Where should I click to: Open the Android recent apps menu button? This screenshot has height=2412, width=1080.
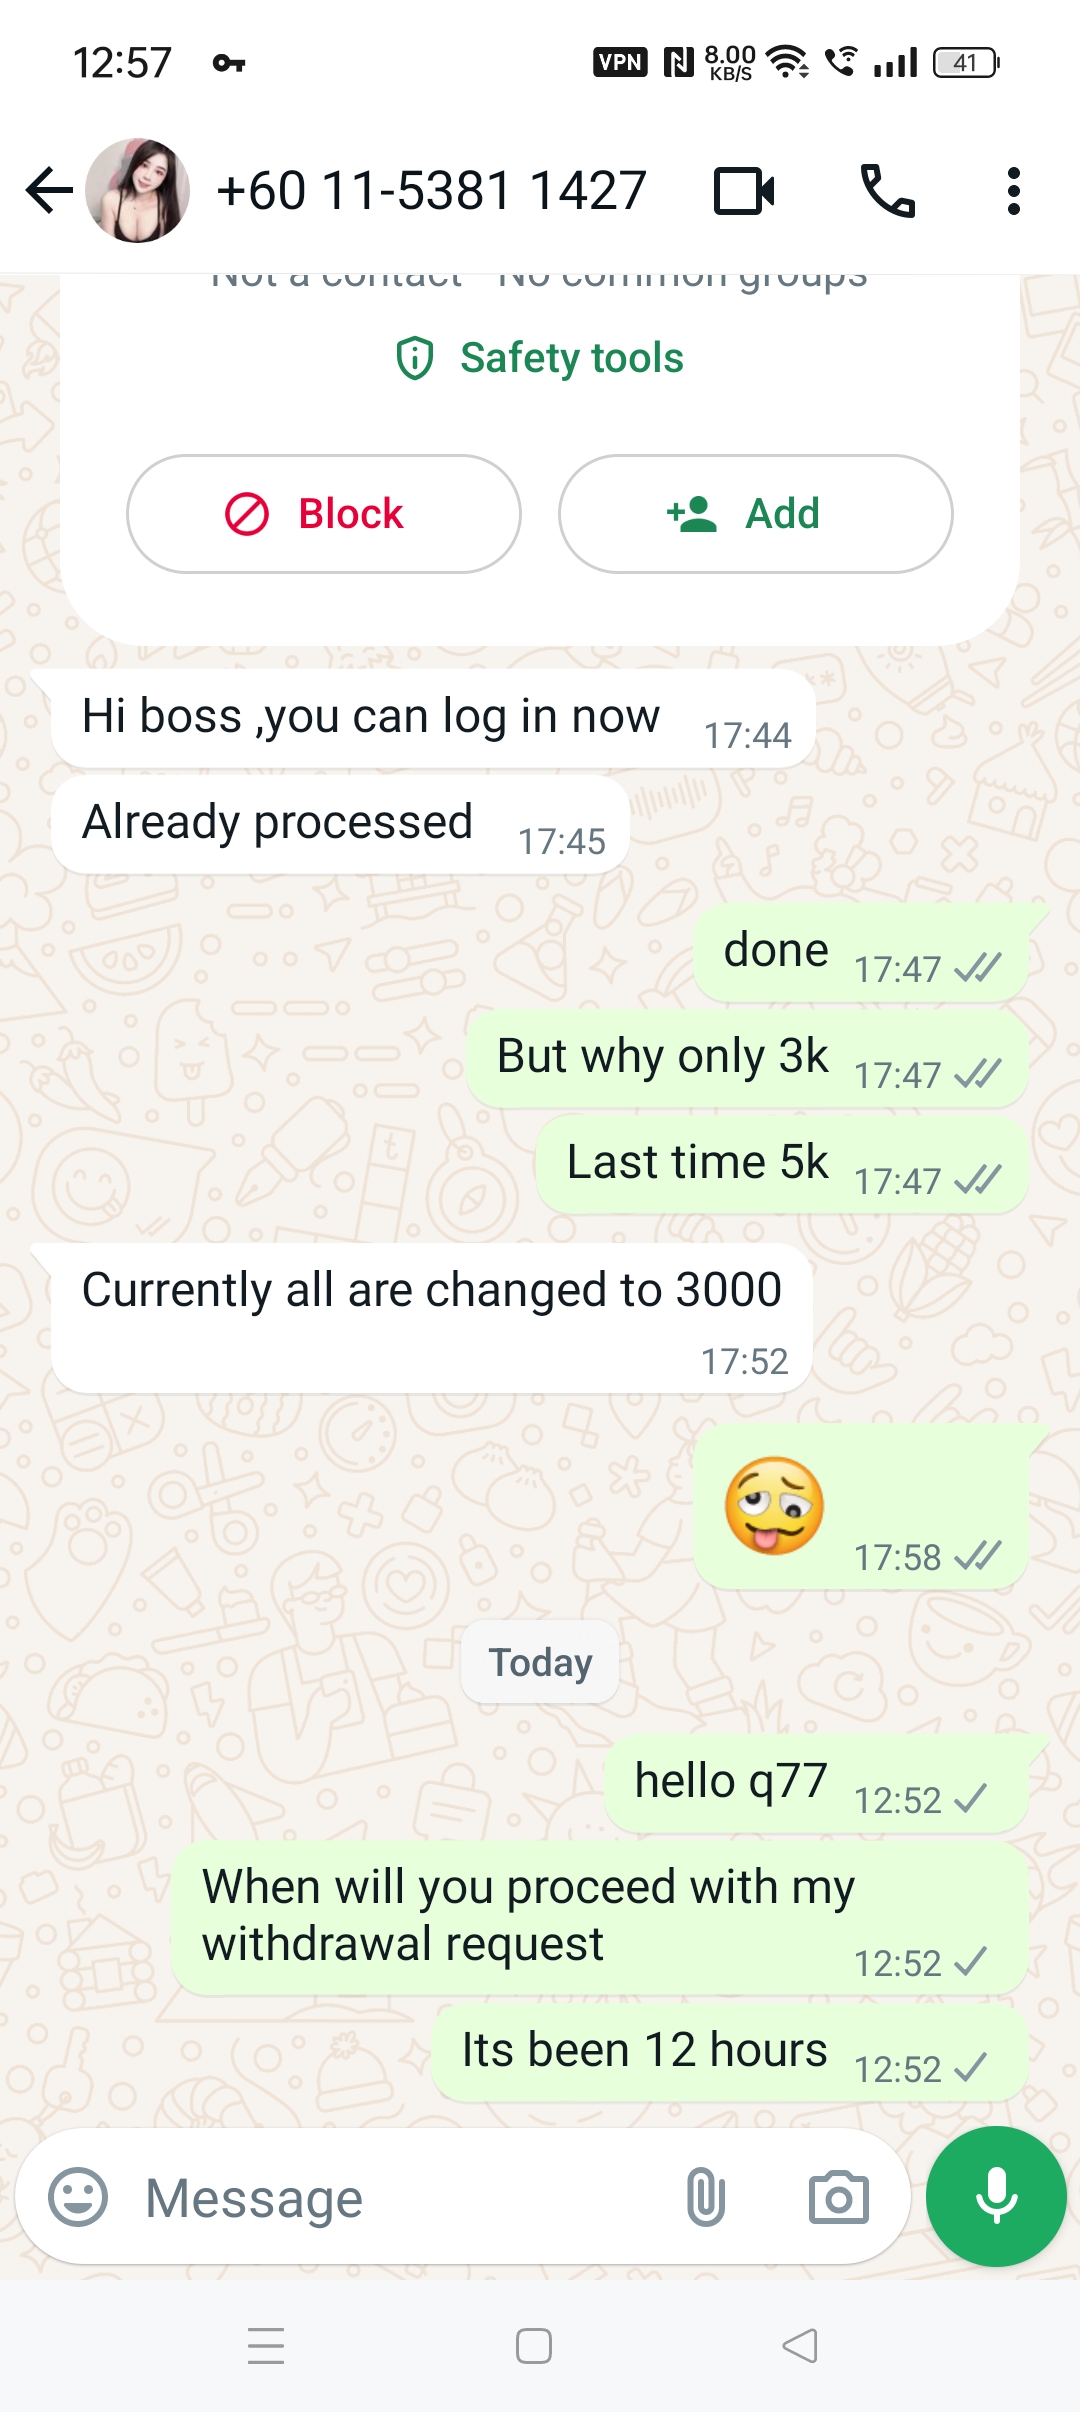266,2346
